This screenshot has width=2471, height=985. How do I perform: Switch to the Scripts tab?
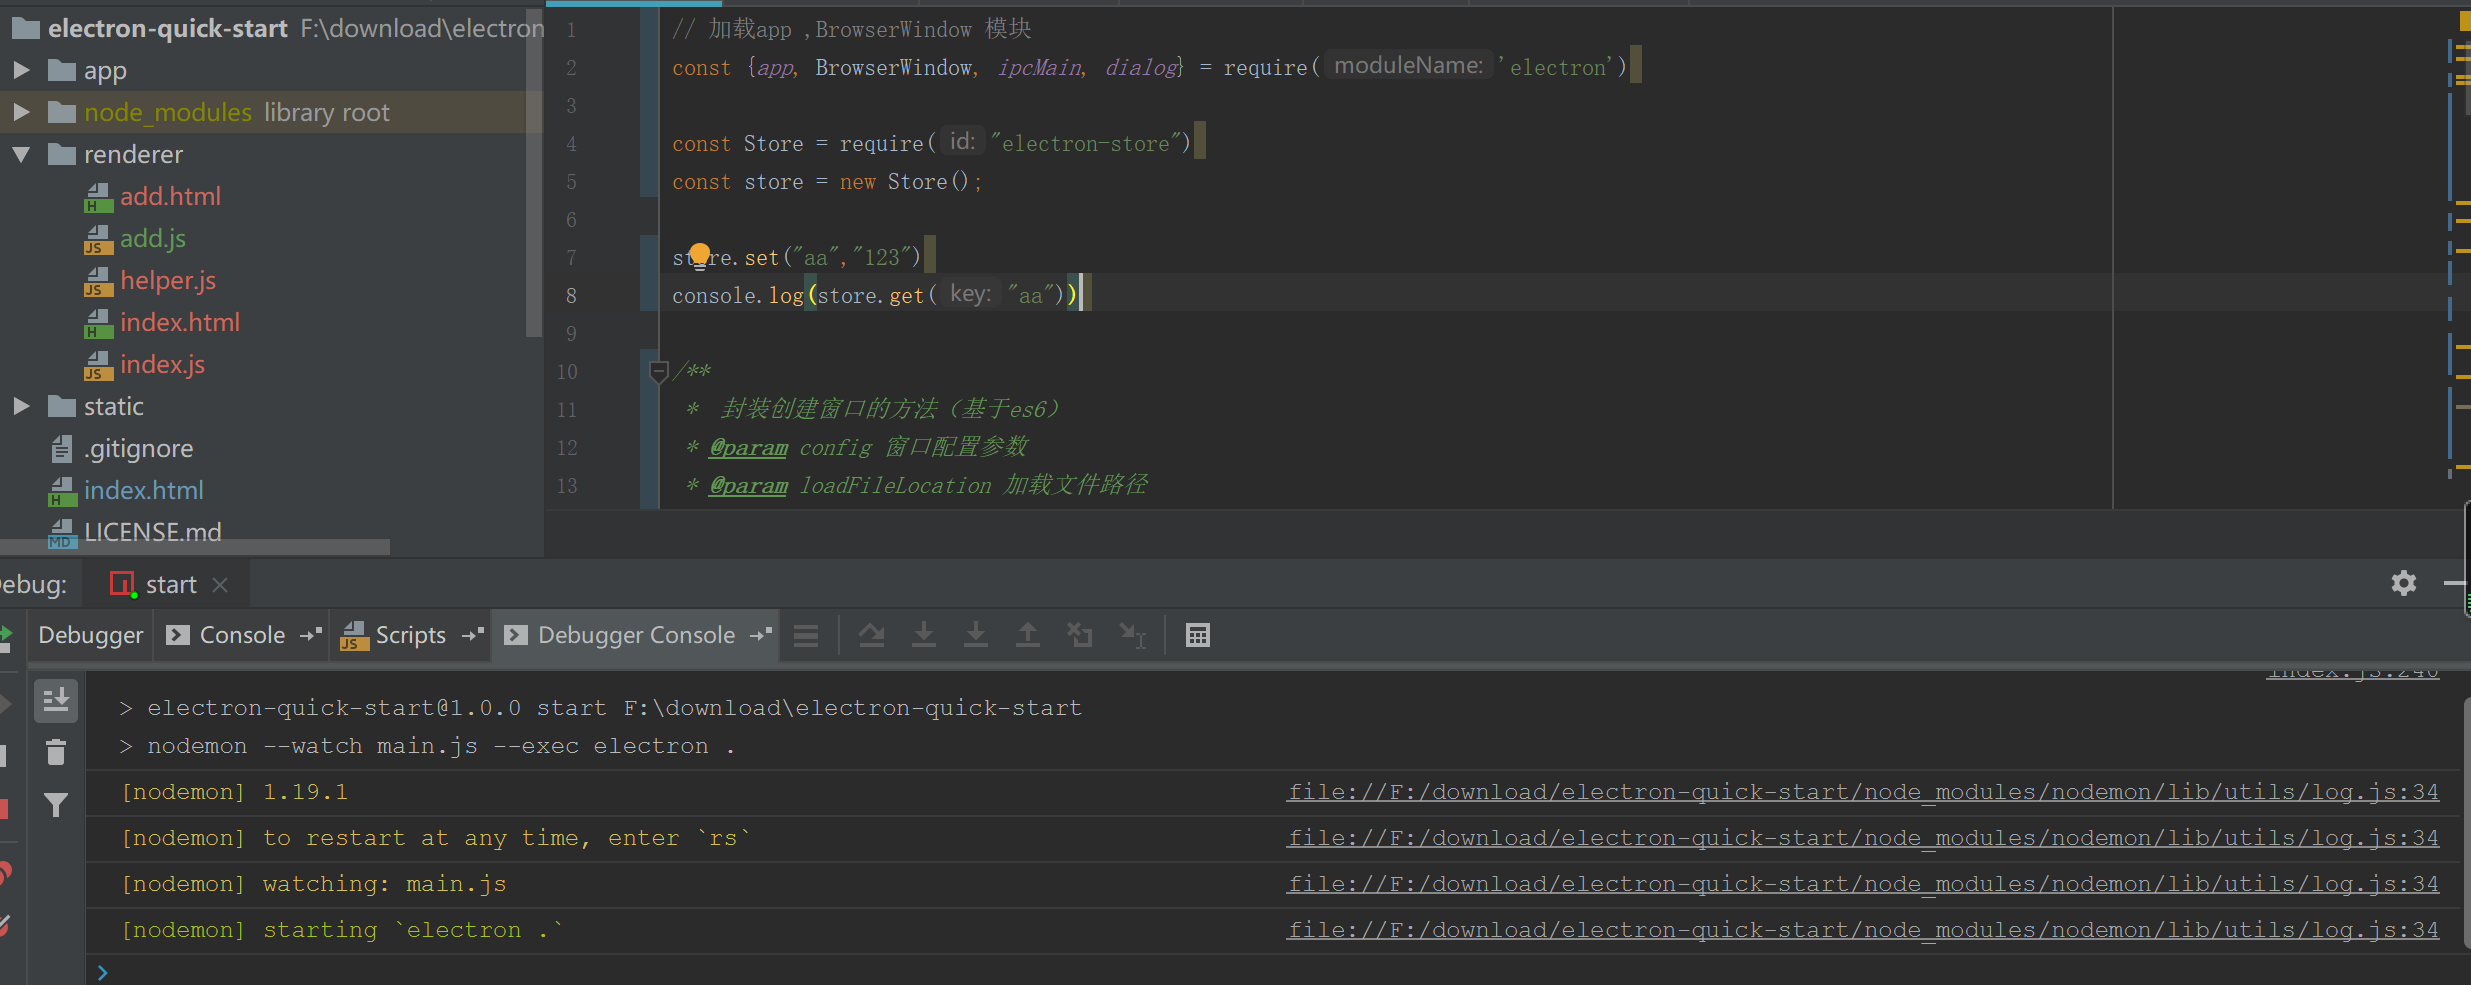point(411,635)
